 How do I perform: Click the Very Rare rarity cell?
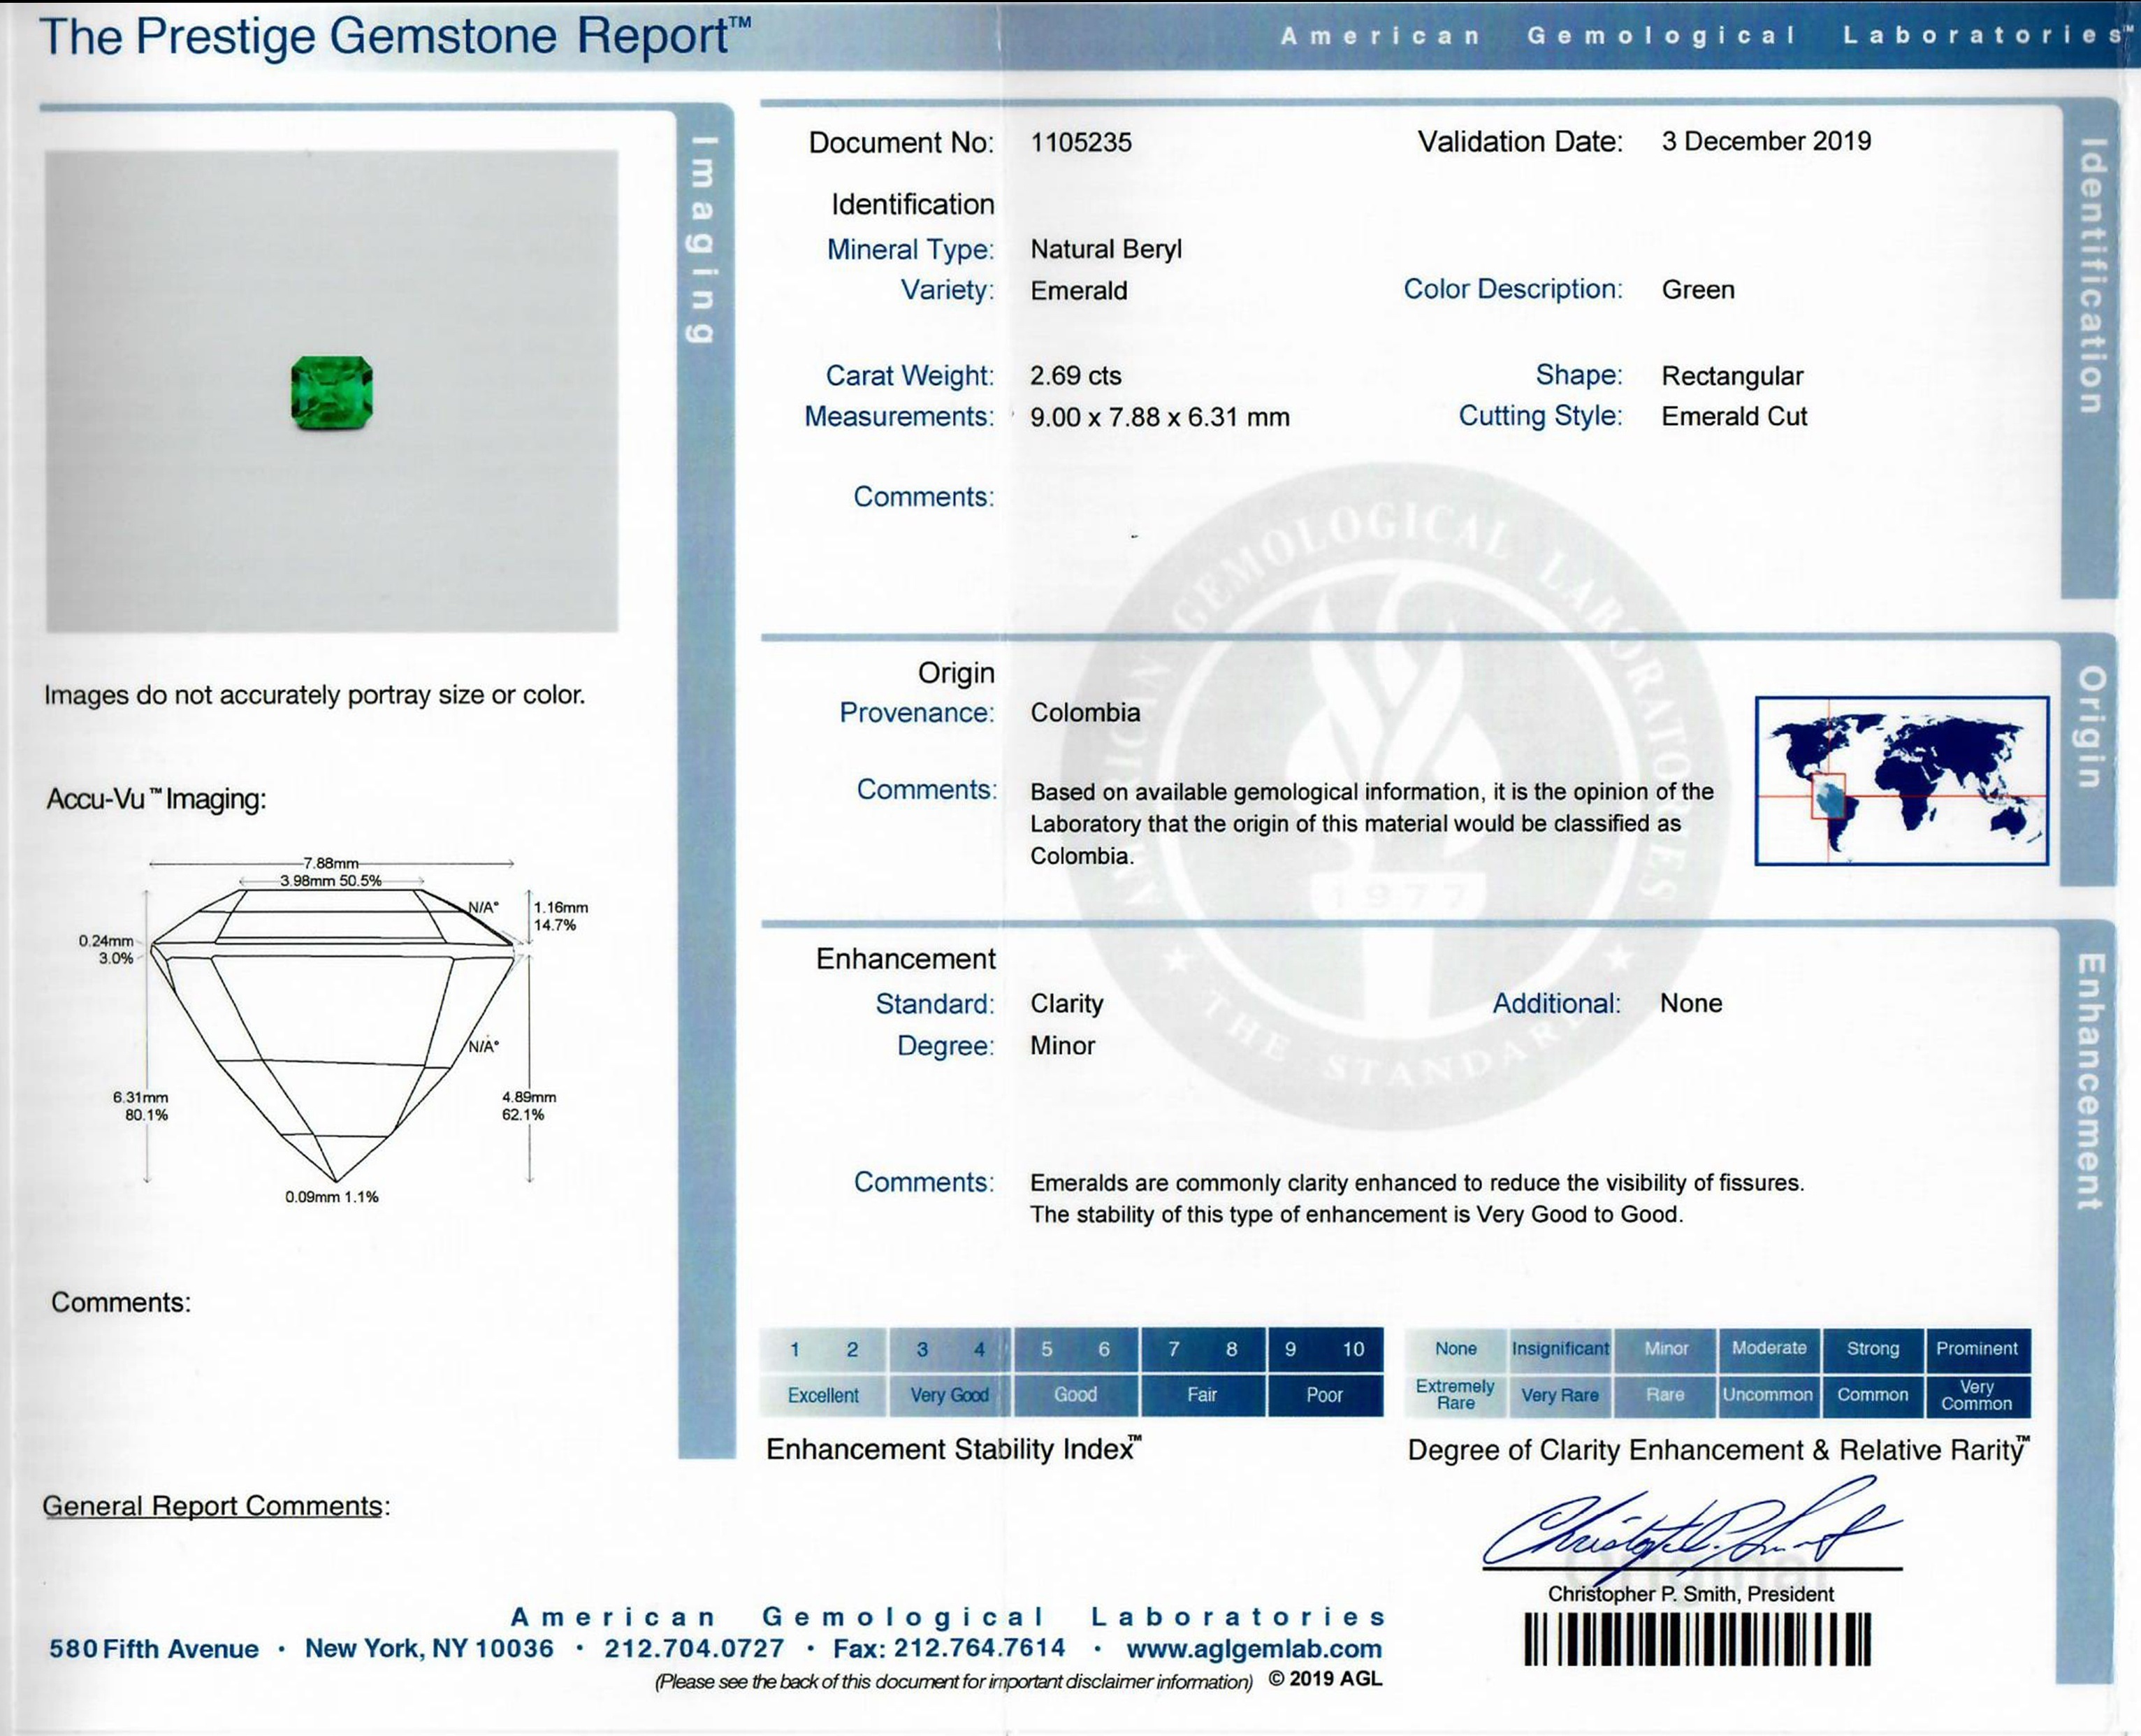point(1560,1395)
